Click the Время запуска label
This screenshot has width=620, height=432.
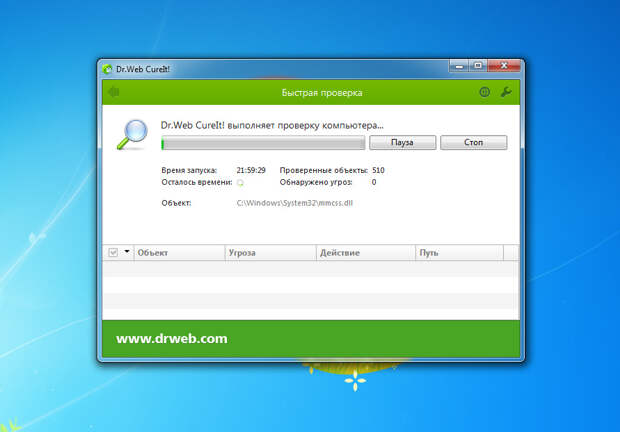189,170
